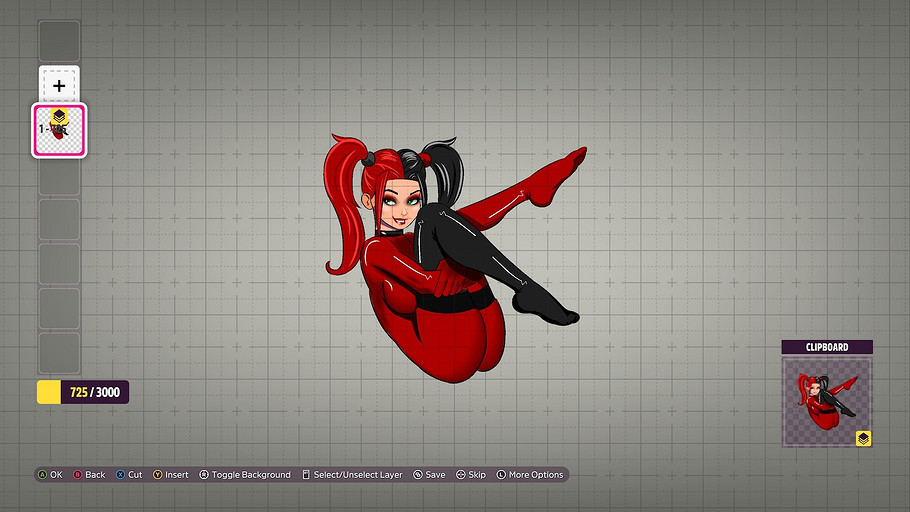910x512 pixels.
Task: Select the highlighted layer group thumbnail
Action: tap(59, 131)
